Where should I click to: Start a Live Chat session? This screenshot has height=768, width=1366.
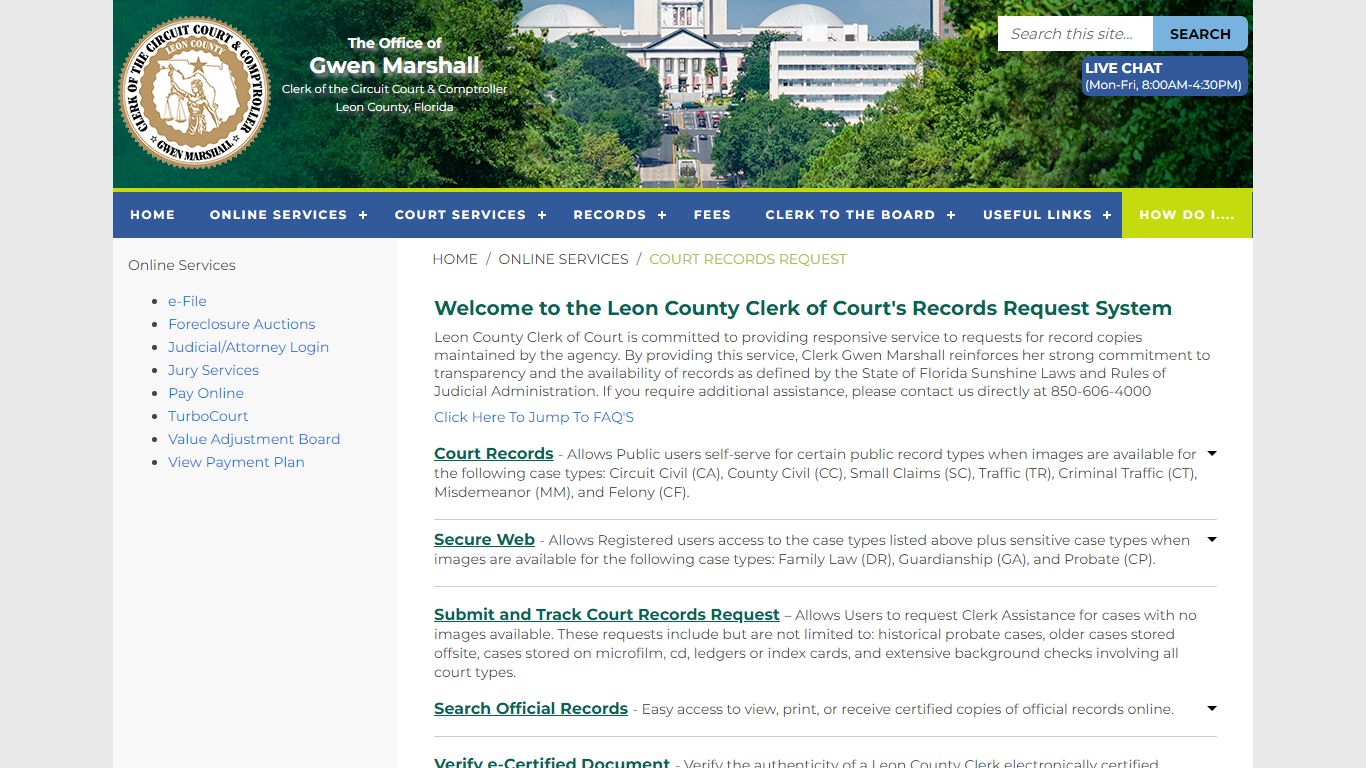(x=1165, y=76)
